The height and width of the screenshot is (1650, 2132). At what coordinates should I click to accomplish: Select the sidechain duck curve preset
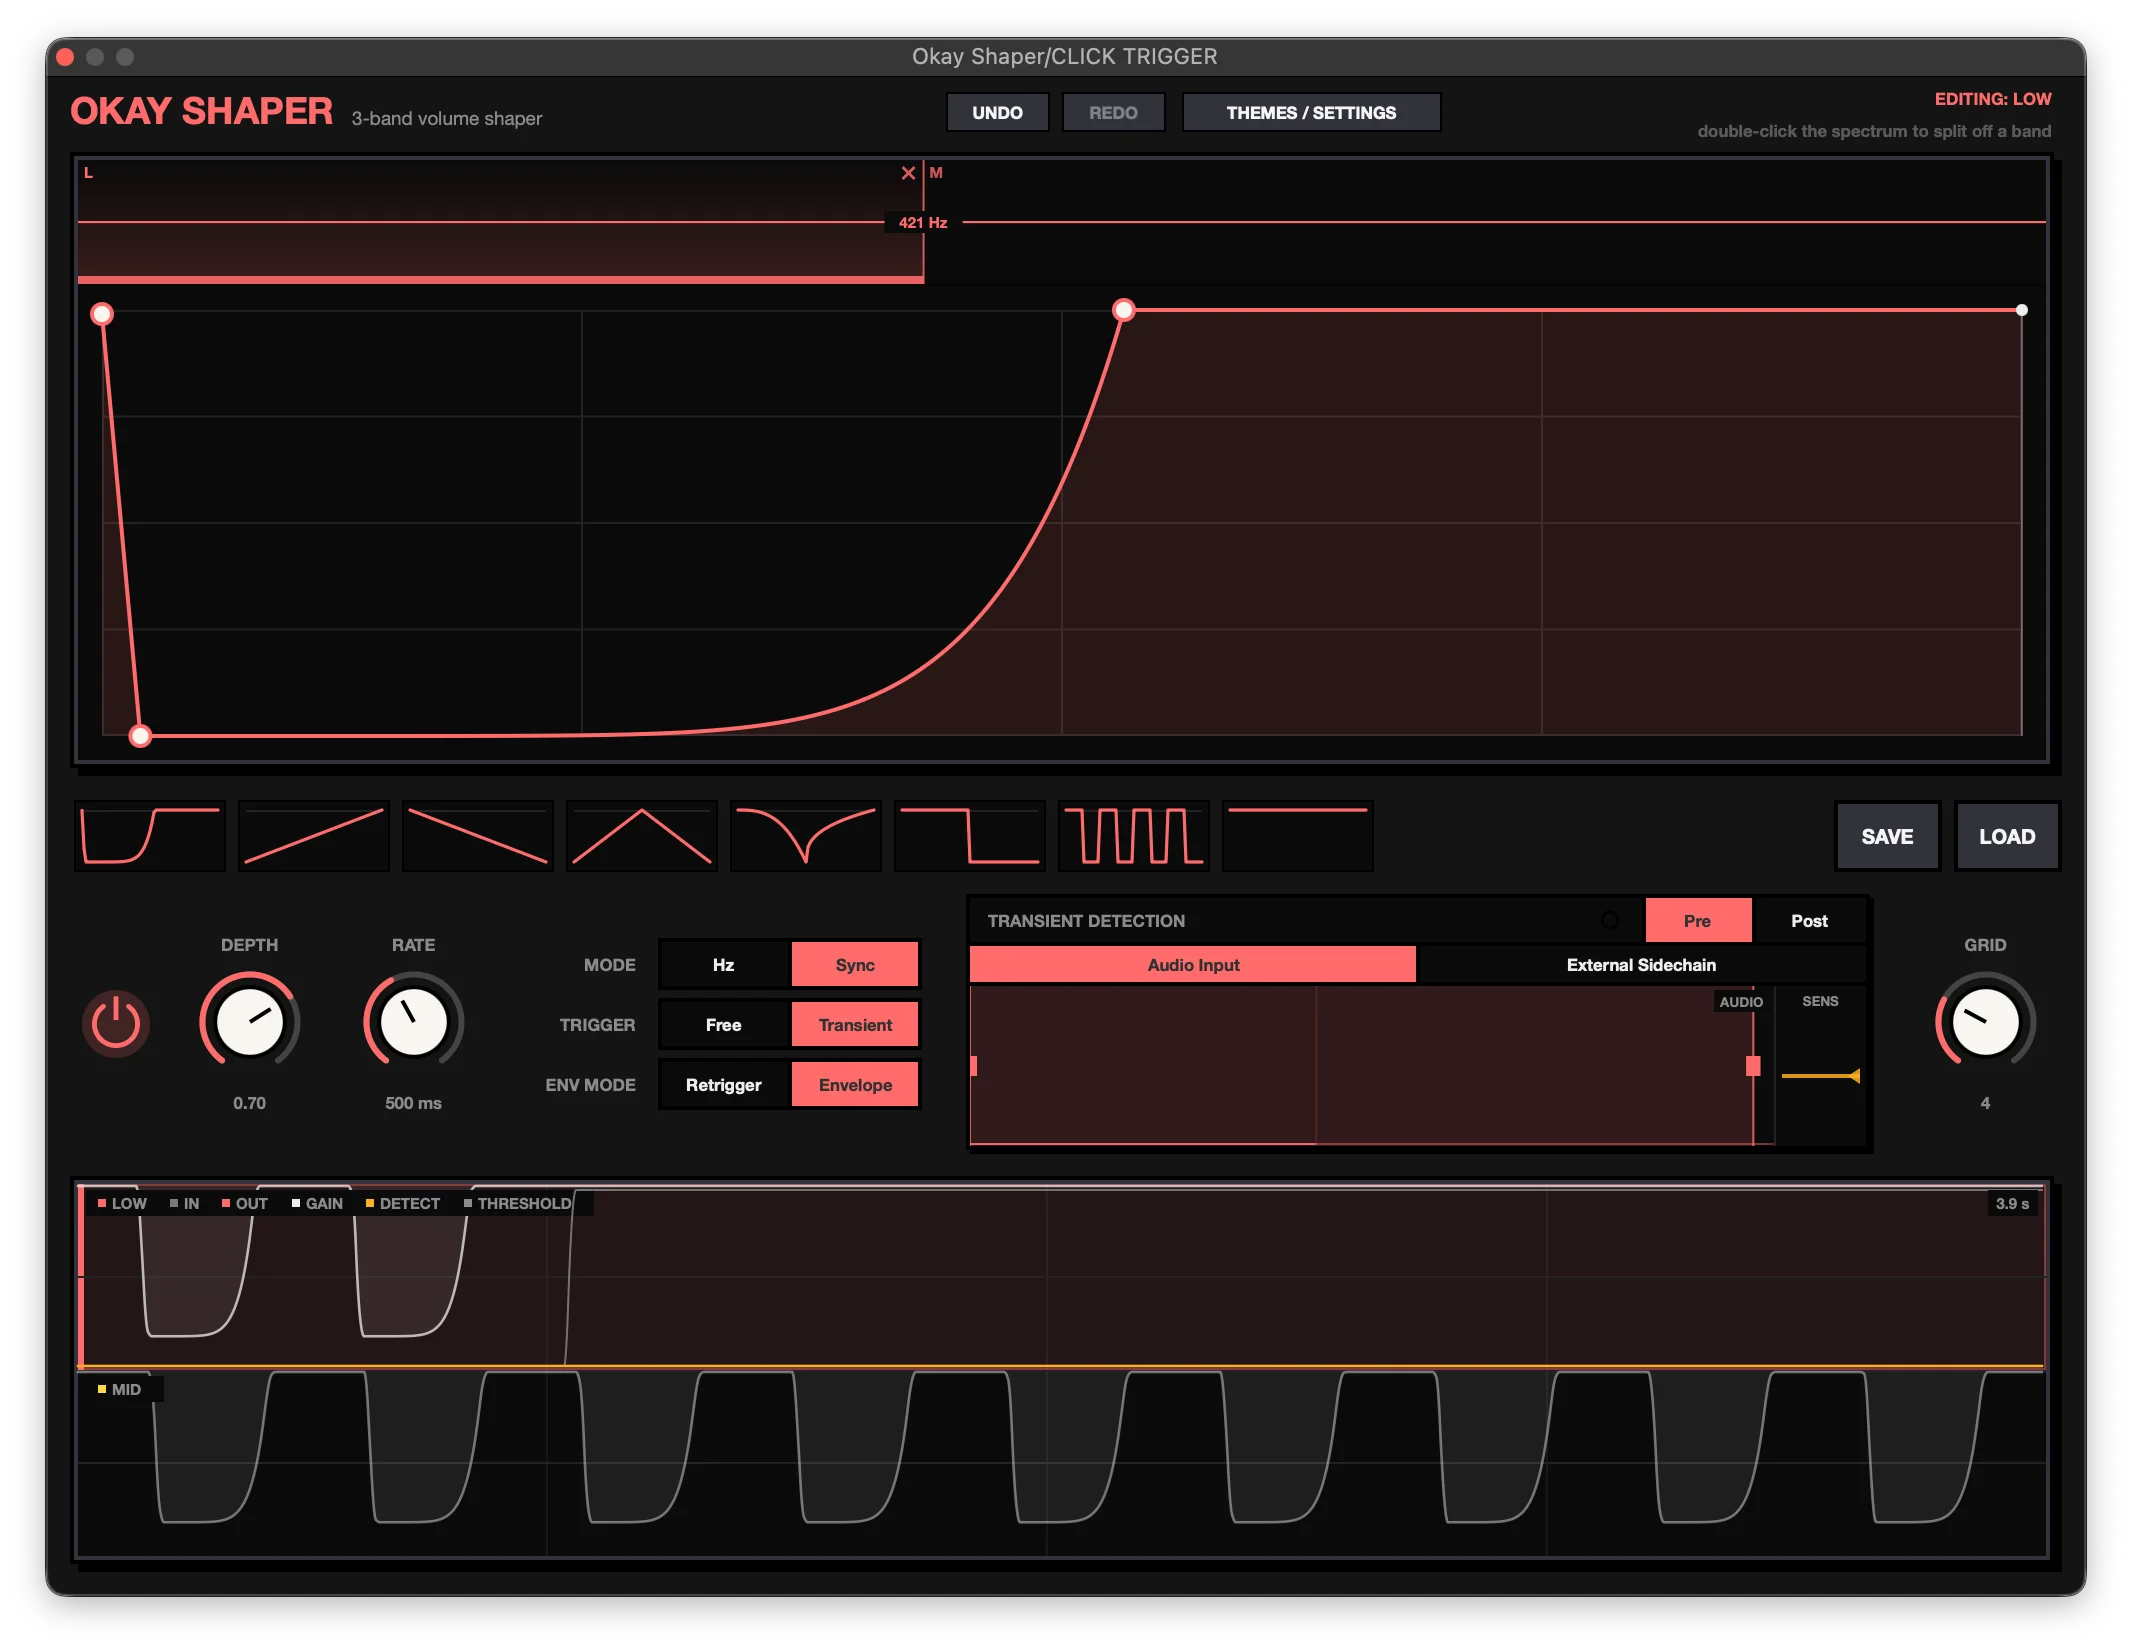[x=150, y=836]
